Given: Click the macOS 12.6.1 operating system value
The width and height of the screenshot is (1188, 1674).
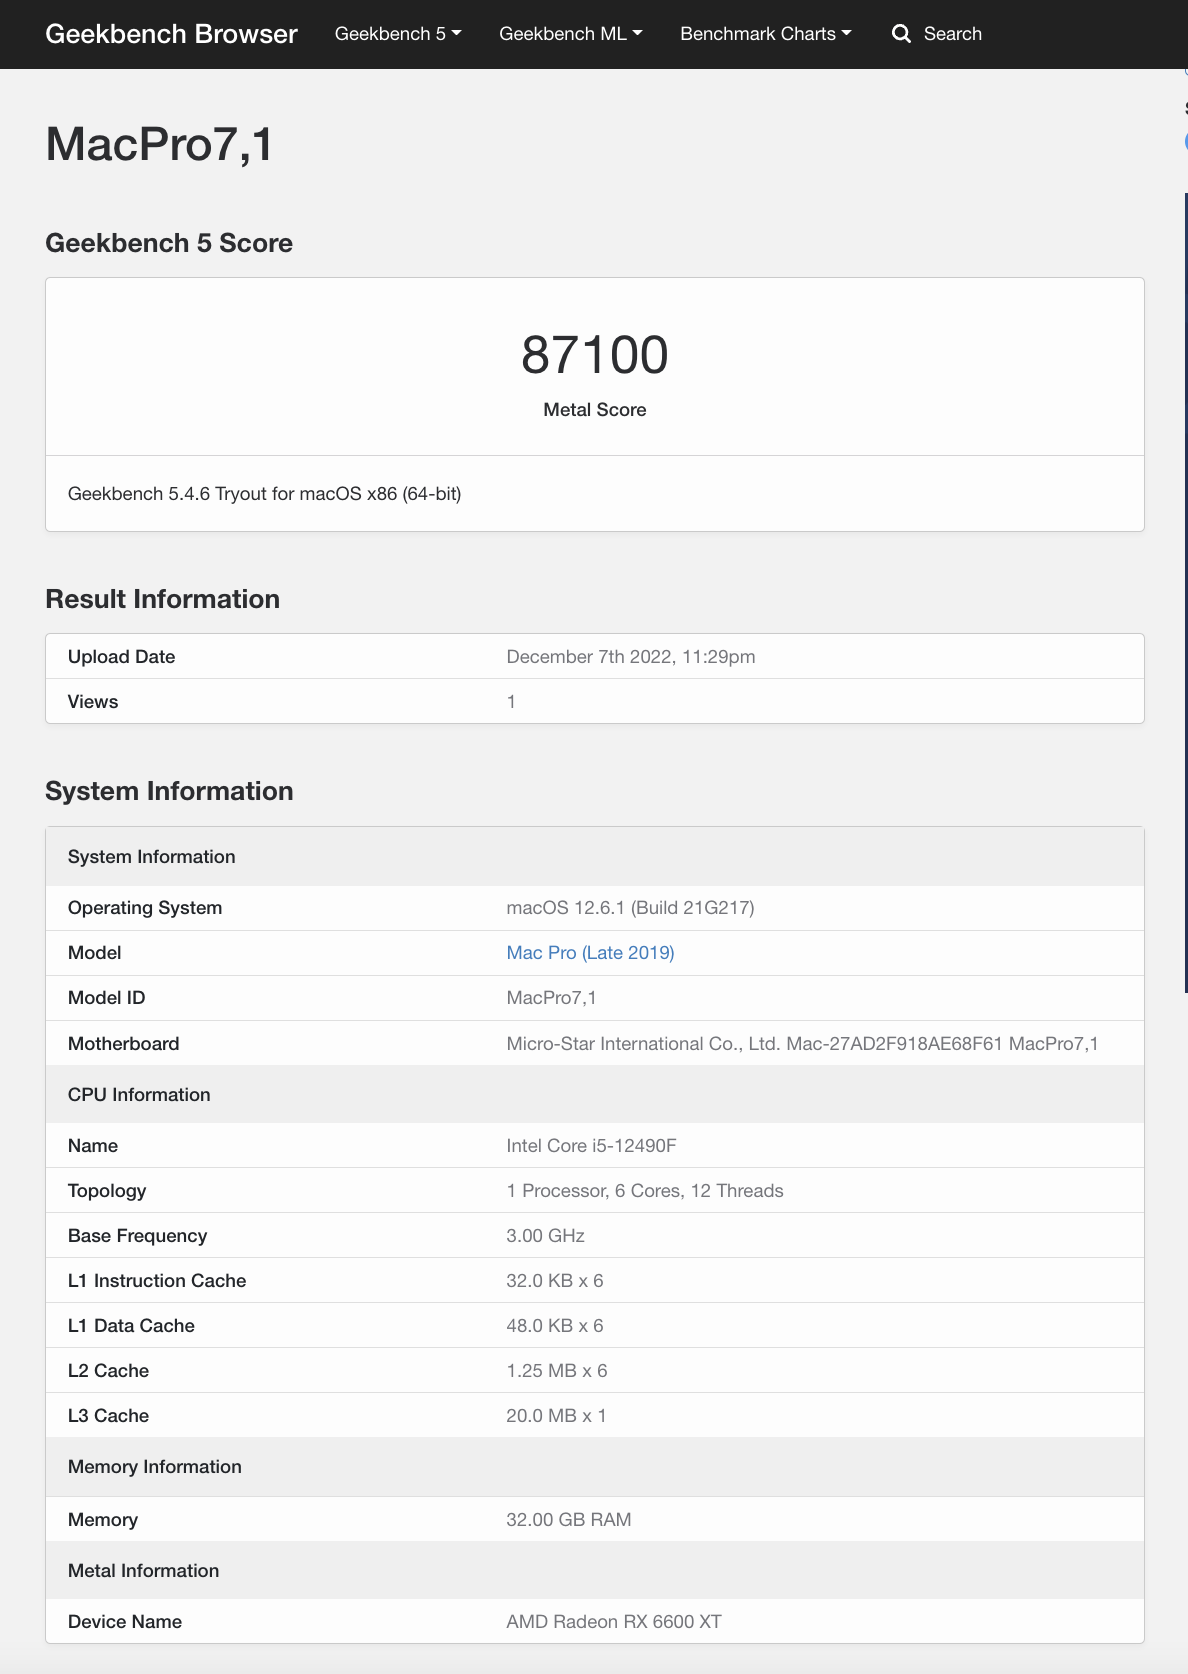Looking at the screenshot, I should (630, 908).
